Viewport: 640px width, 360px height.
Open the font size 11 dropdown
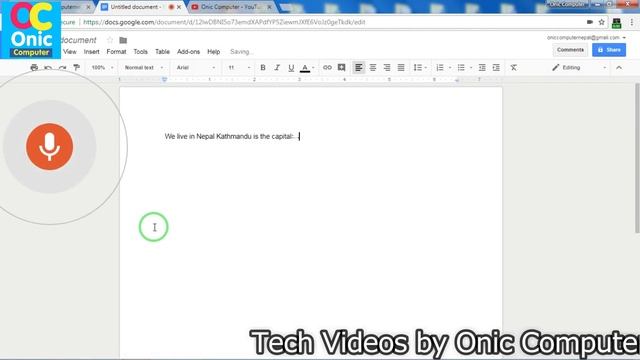click(239, 68)
